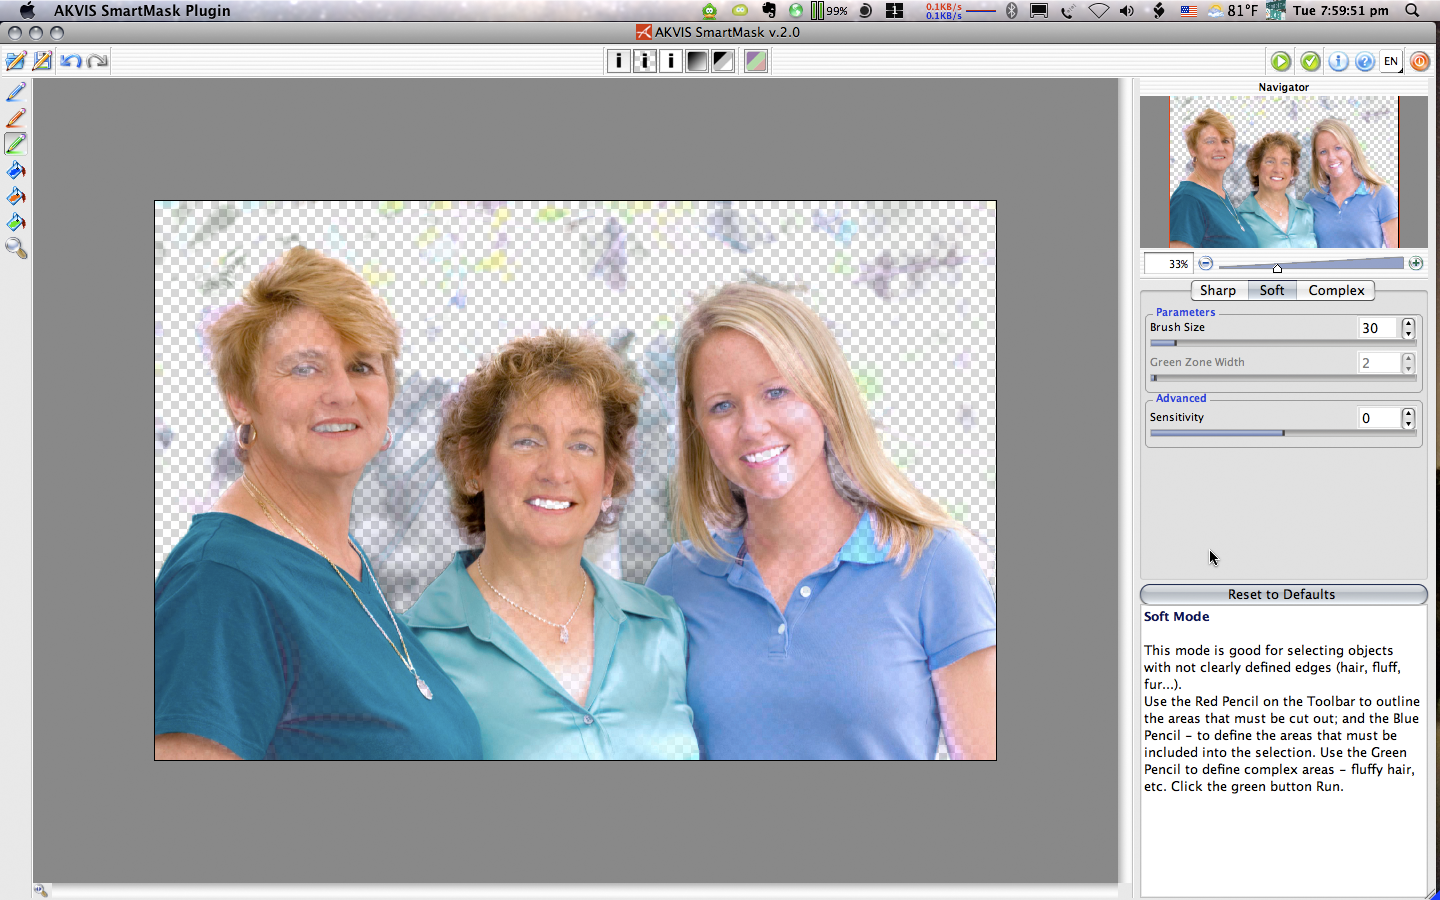Select the red Bucket fill tool
1440x900 pixels.
pyautogui.click(x=16, y=196)
